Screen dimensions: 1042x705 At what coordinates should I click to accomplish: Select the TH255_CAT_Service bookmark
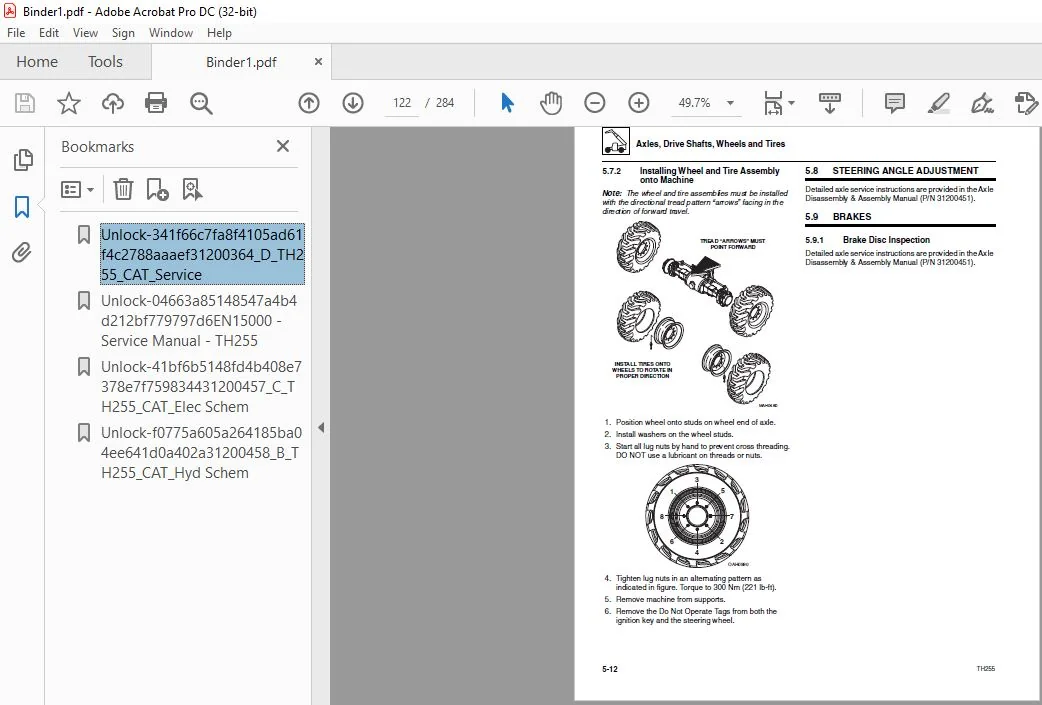click(x=202, y=254)
